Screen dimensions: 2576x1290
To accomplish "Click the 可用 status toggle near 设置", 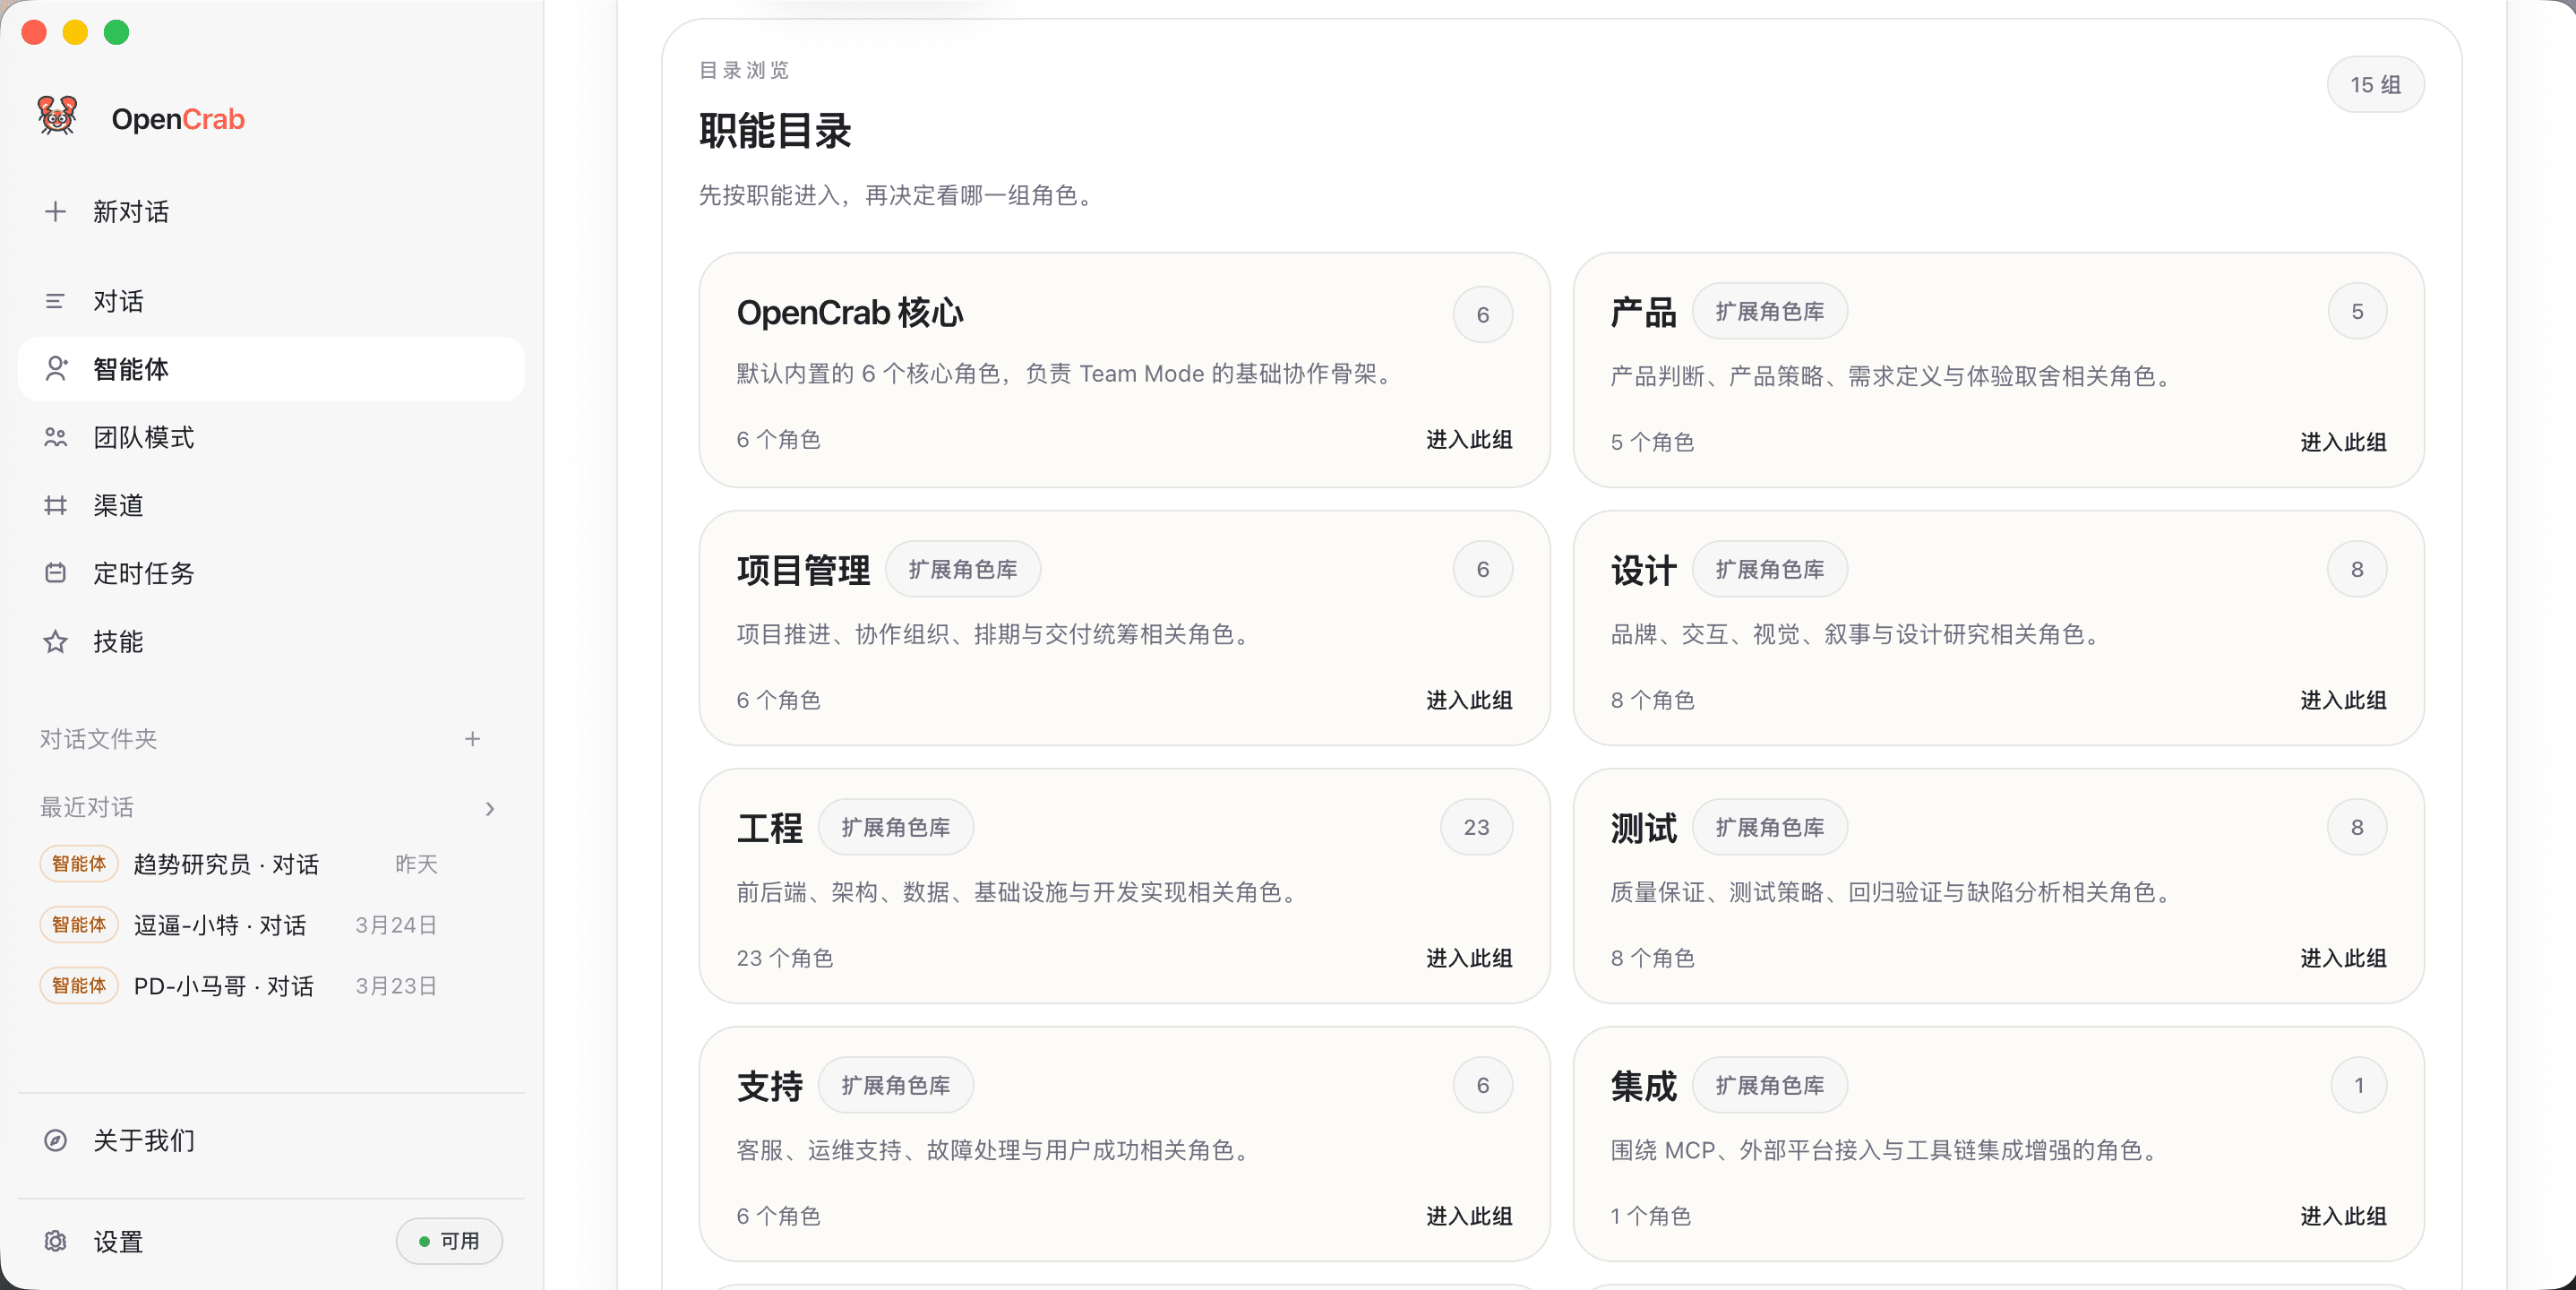I will tap(449, 1241).
